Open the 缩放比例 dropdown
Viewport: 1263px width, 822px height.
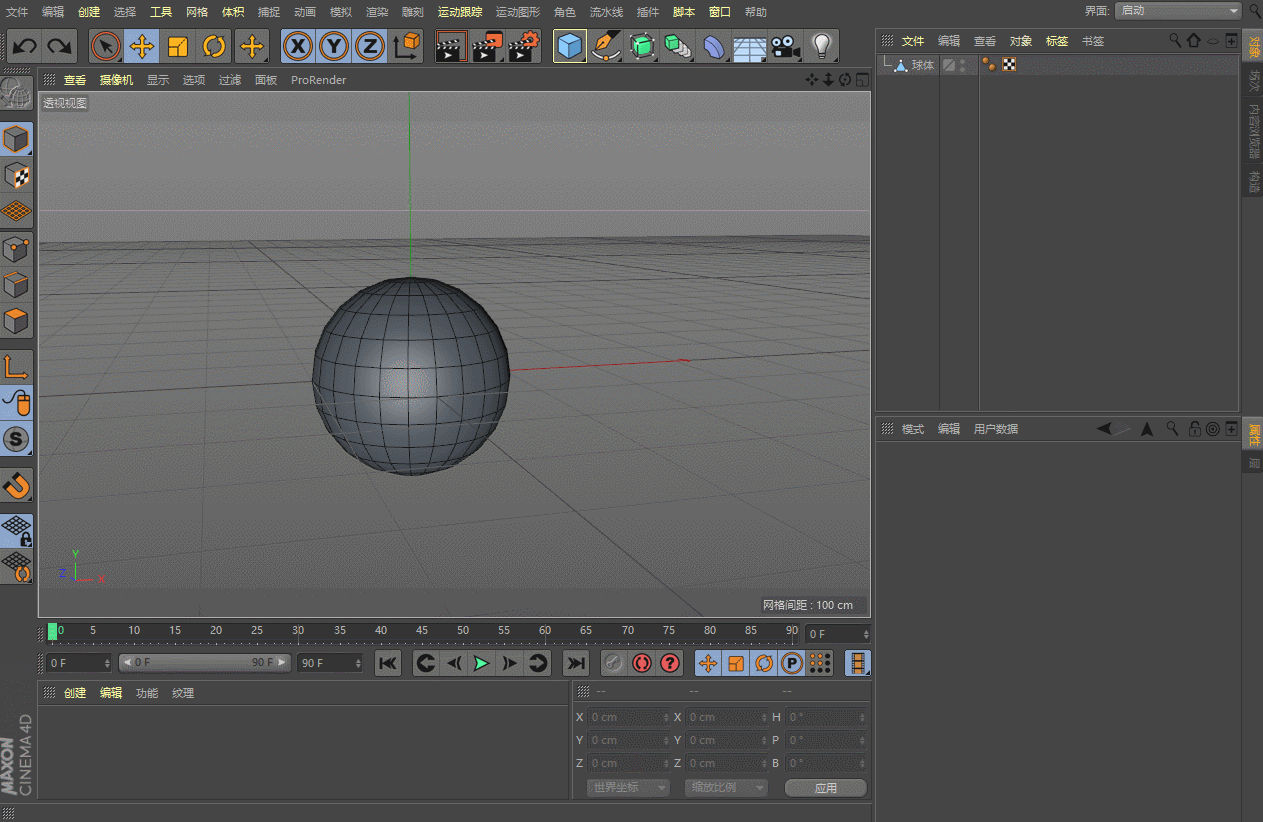(x=726, y=788)
